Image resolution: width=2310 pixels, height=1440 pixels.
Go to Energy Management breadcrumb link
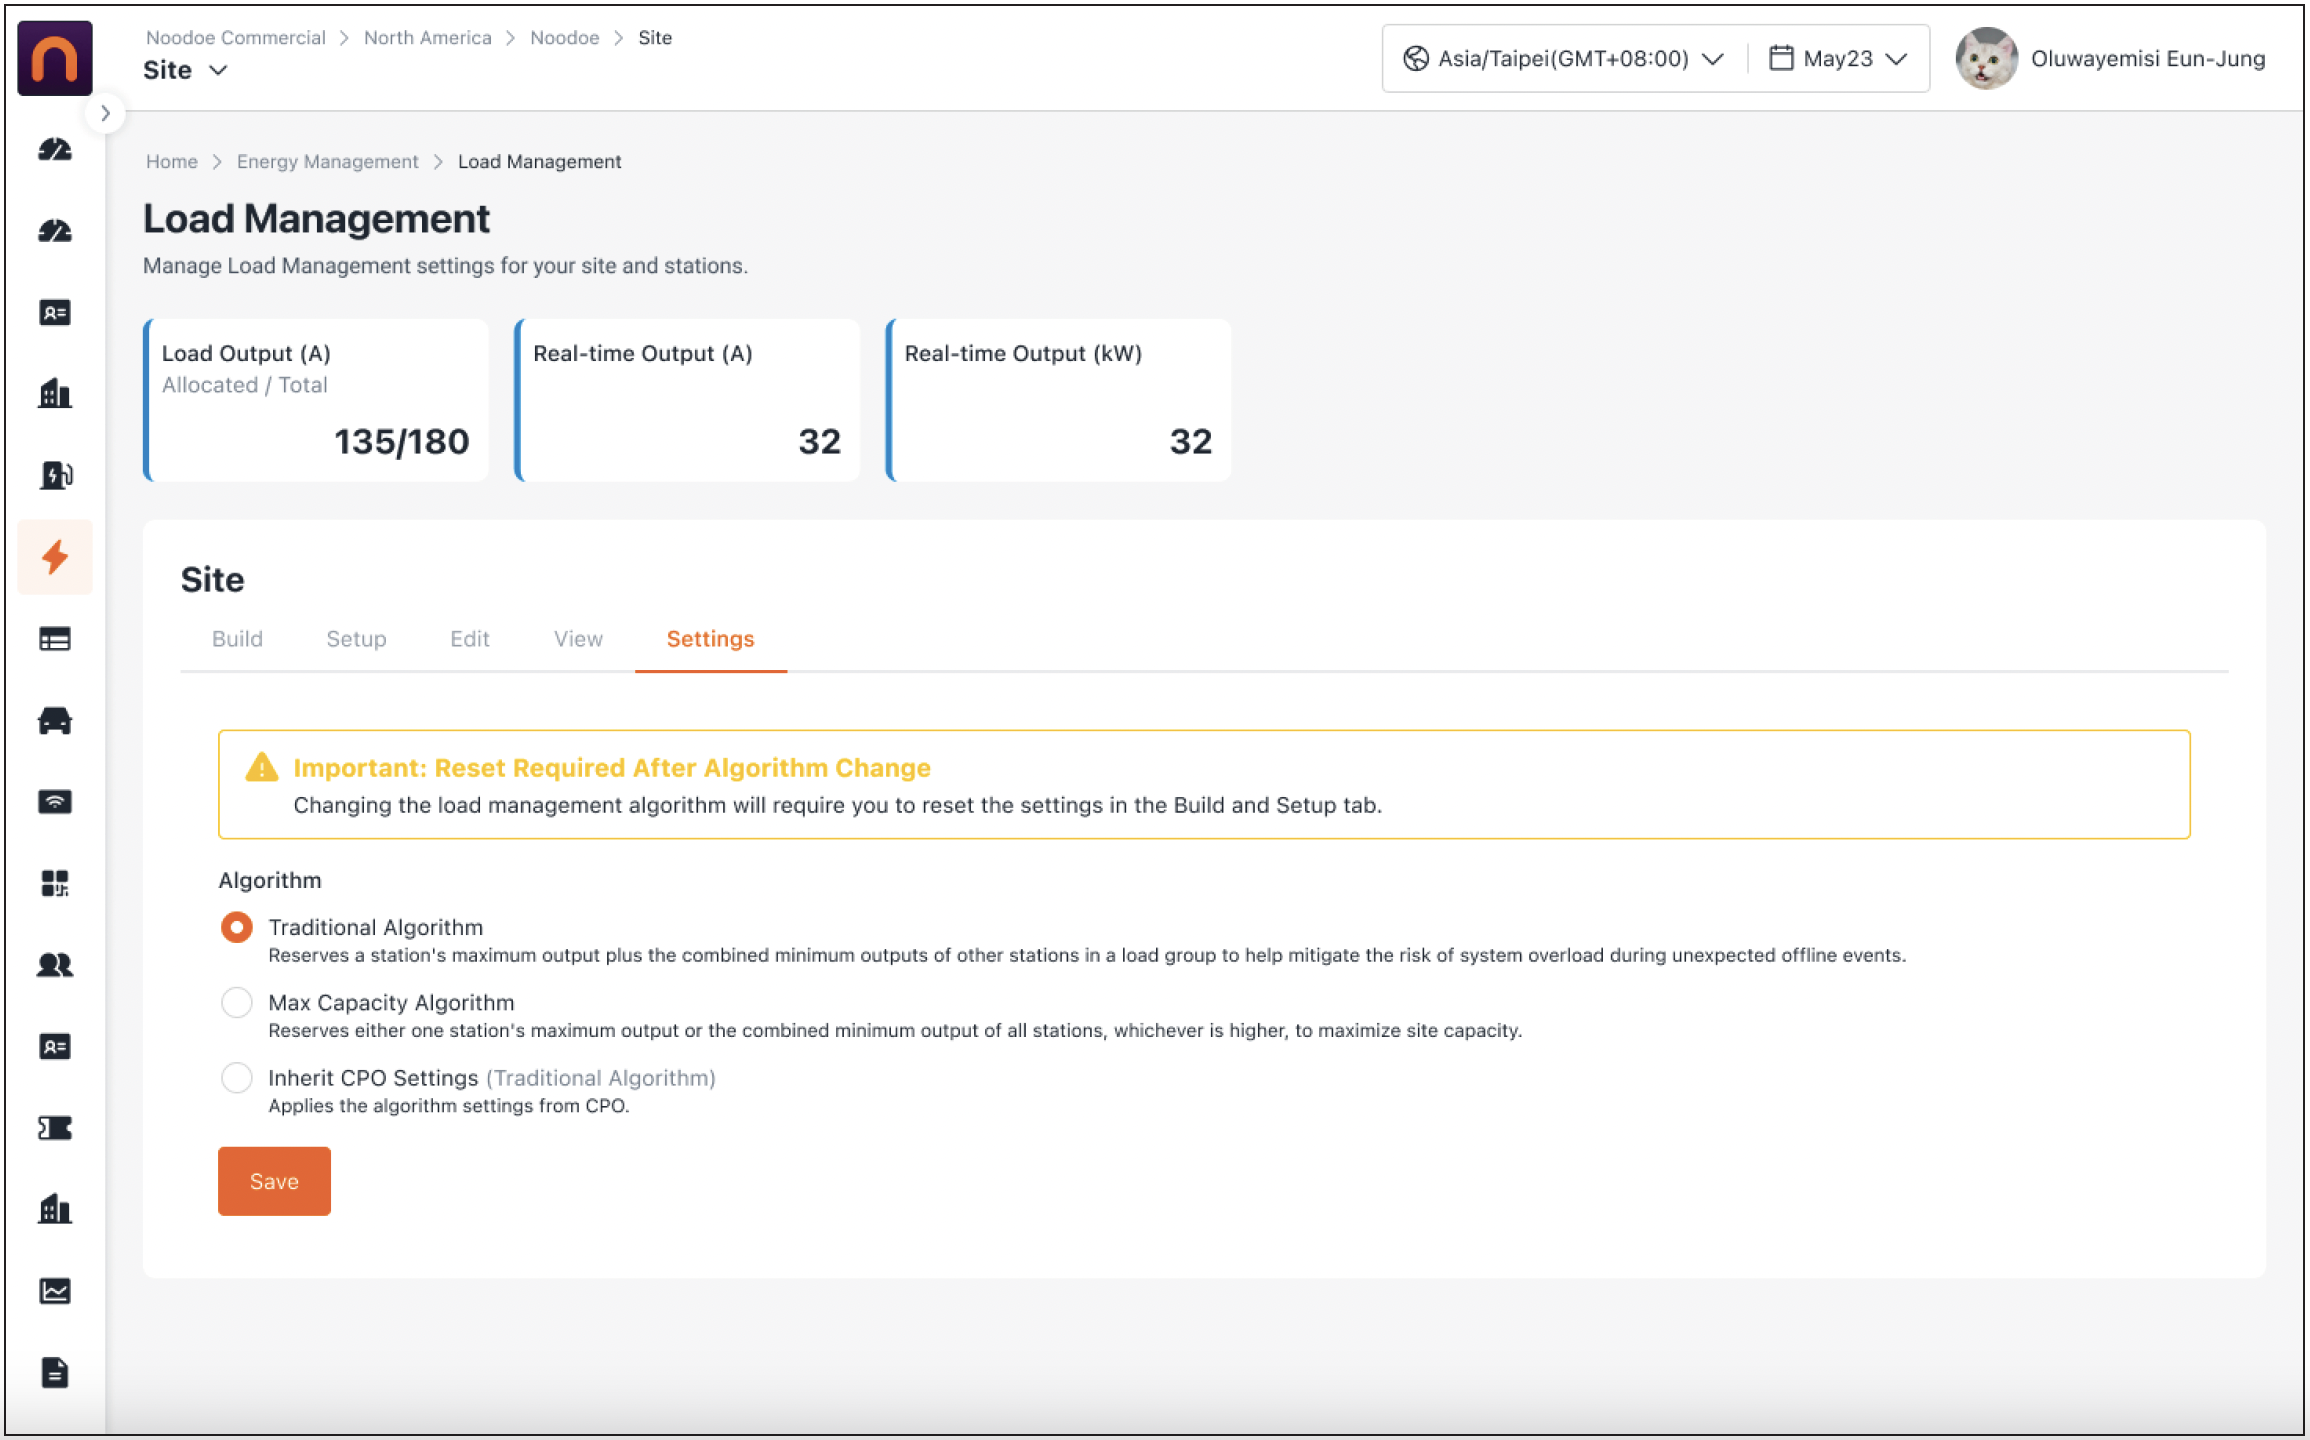point(327,162)
